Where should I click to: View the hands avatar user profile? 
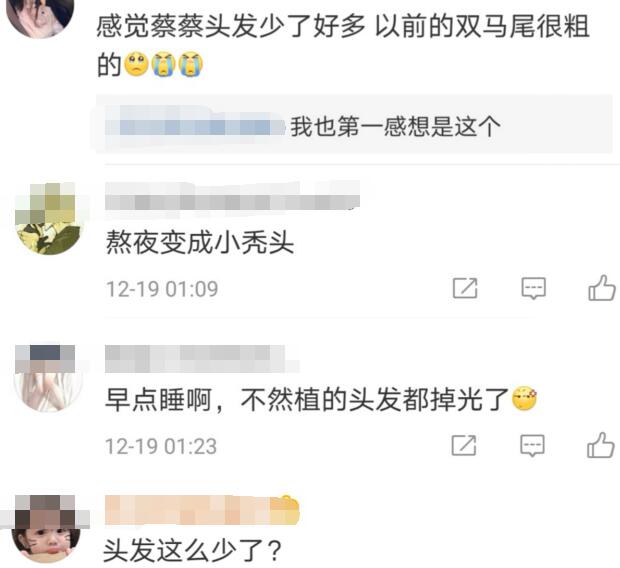[x=48, y=378]
